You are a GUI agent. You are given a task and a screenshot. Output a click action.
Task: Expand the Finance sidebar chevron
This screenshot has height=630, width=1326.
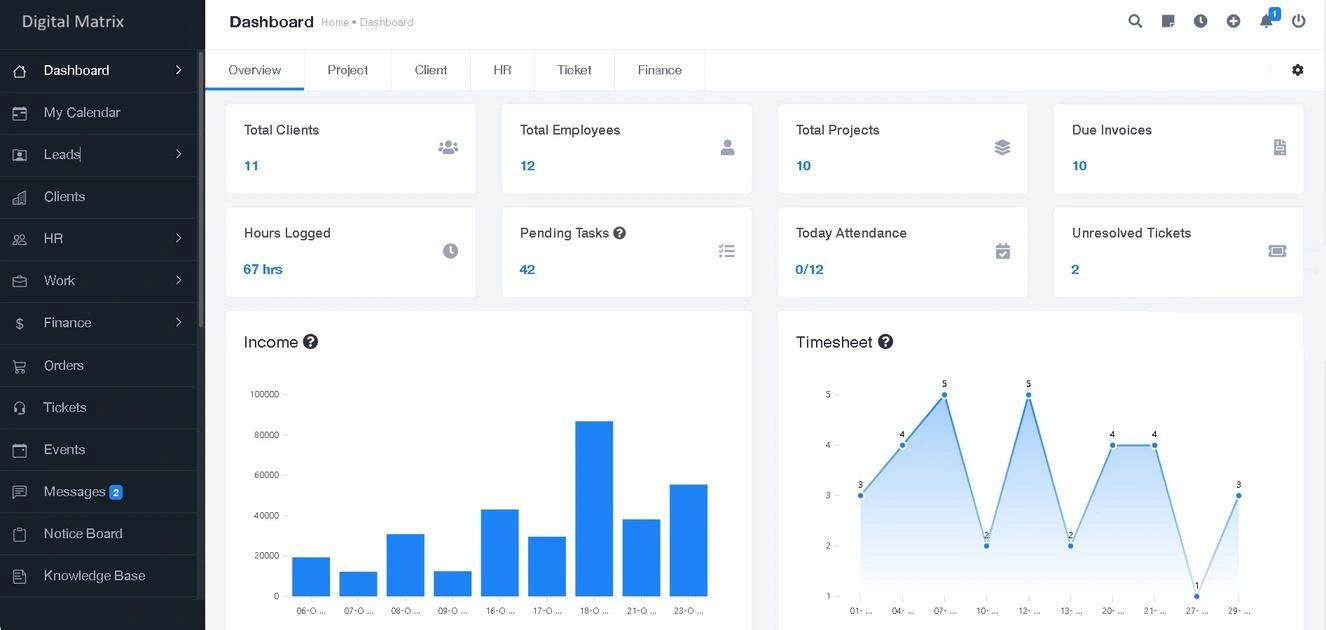pyautogui.click(x=178, y=322)
